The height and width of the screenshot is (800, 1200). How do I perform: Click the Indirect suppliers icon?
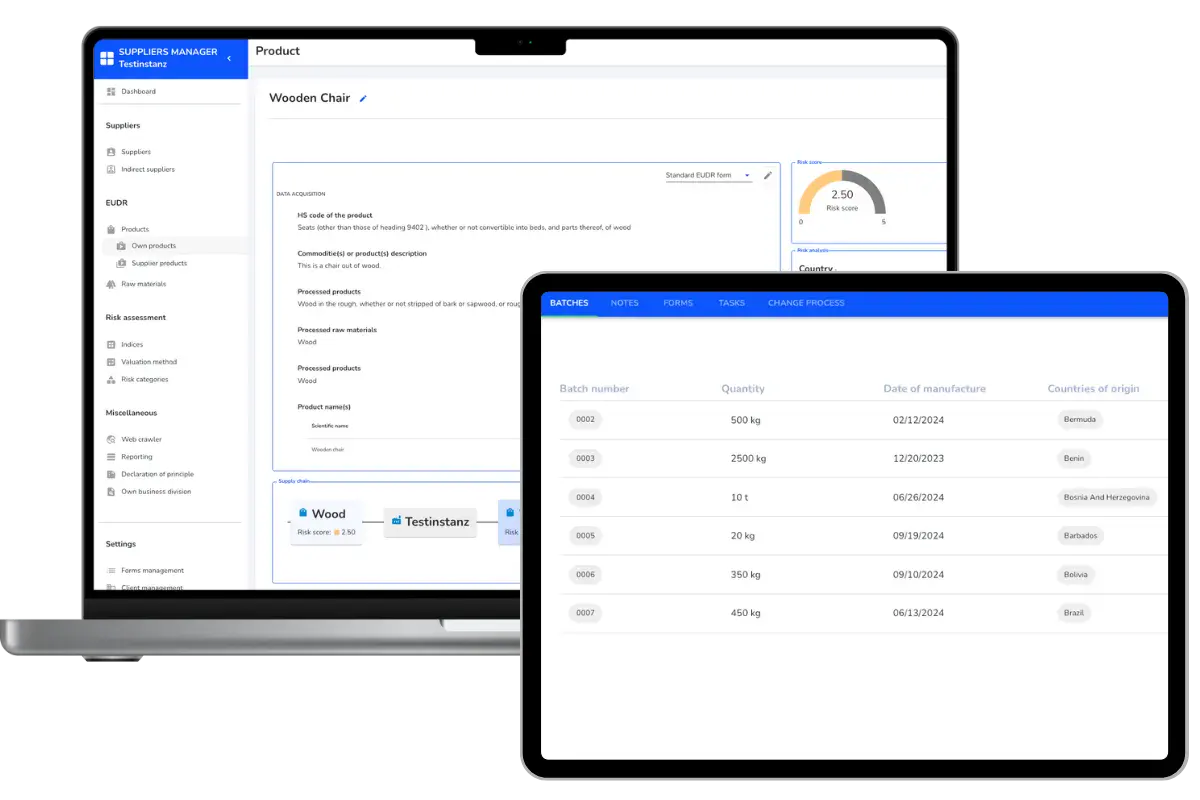coord(111,170)
